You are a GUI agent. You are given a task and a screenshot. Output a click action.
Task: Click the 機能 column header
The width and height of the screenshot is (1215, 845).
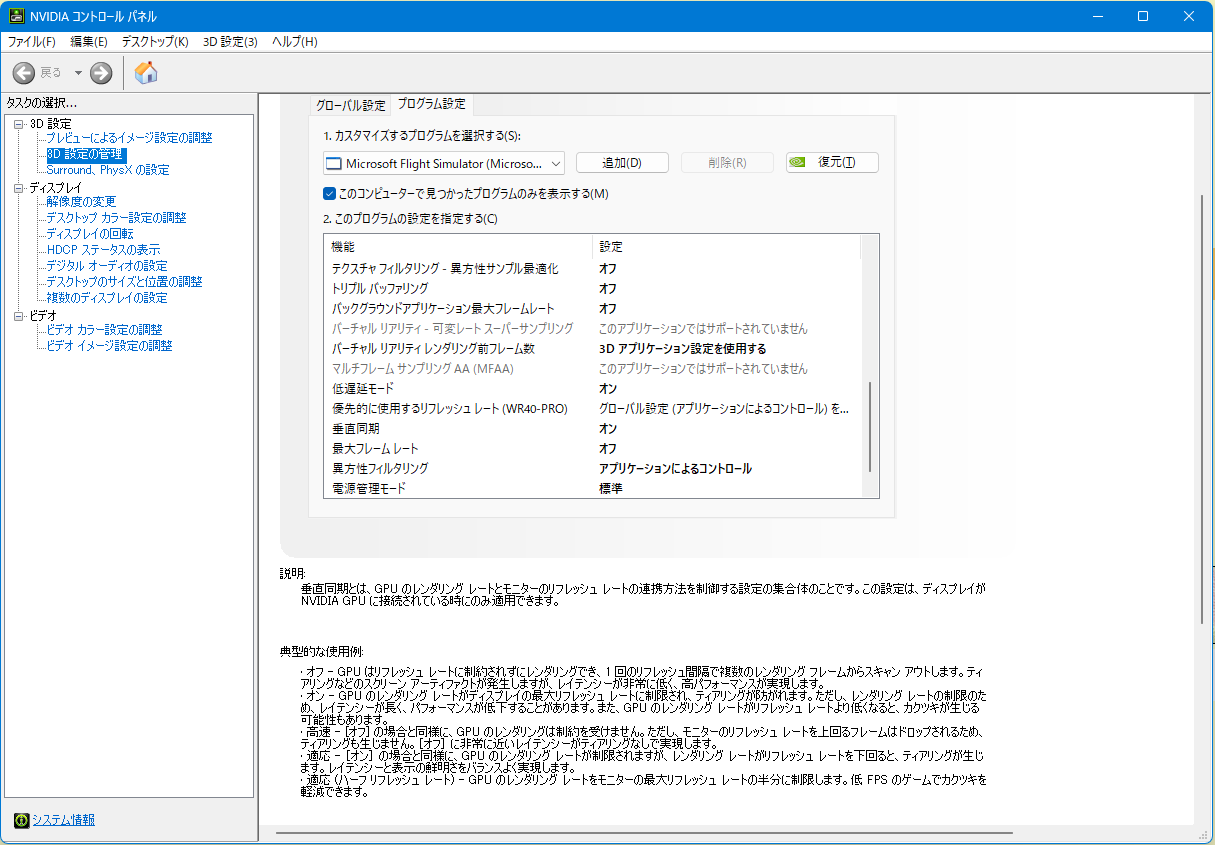(x=459, y=246)
